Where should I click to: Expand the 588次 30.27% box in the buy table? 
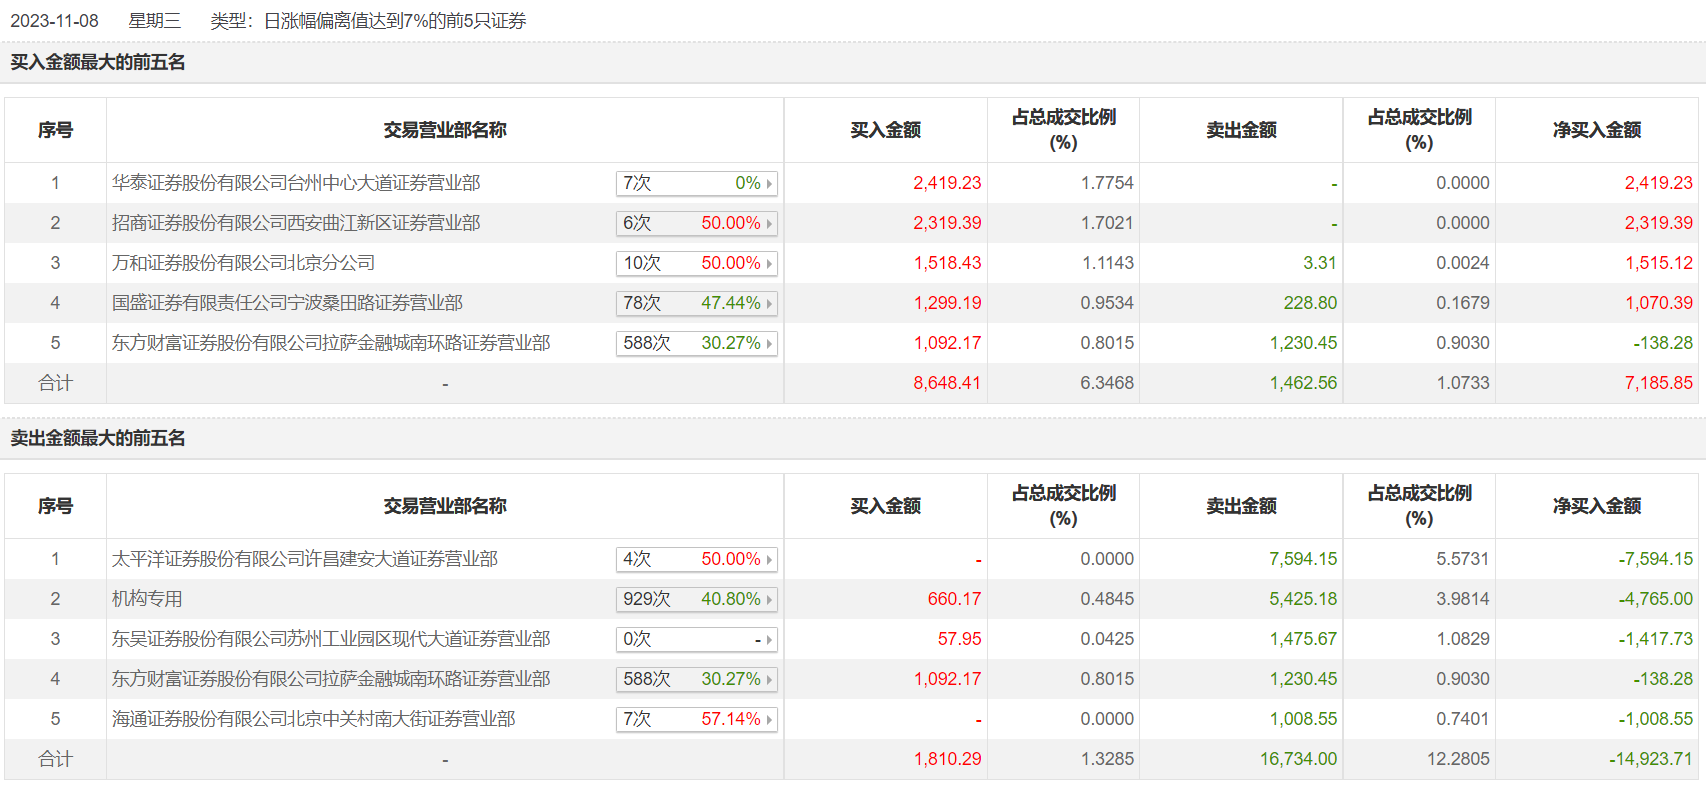696,343
